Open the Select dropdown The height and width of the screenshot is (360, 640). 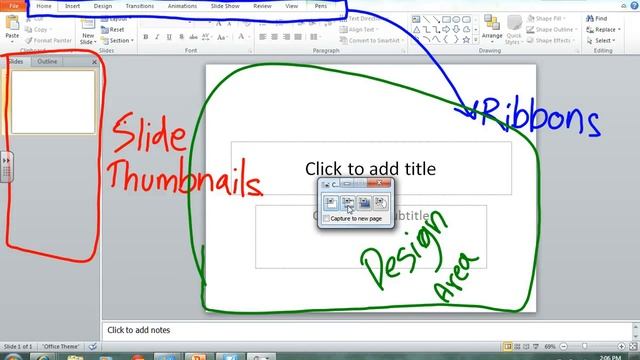click(600, 40)
